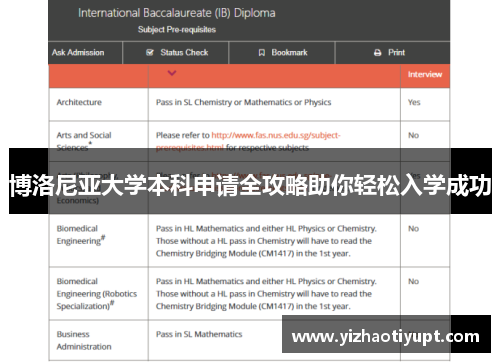Screen dimensions: 500x362
Task: Click the No value for Biomedical Engineering
Action: tap(414, 229)
